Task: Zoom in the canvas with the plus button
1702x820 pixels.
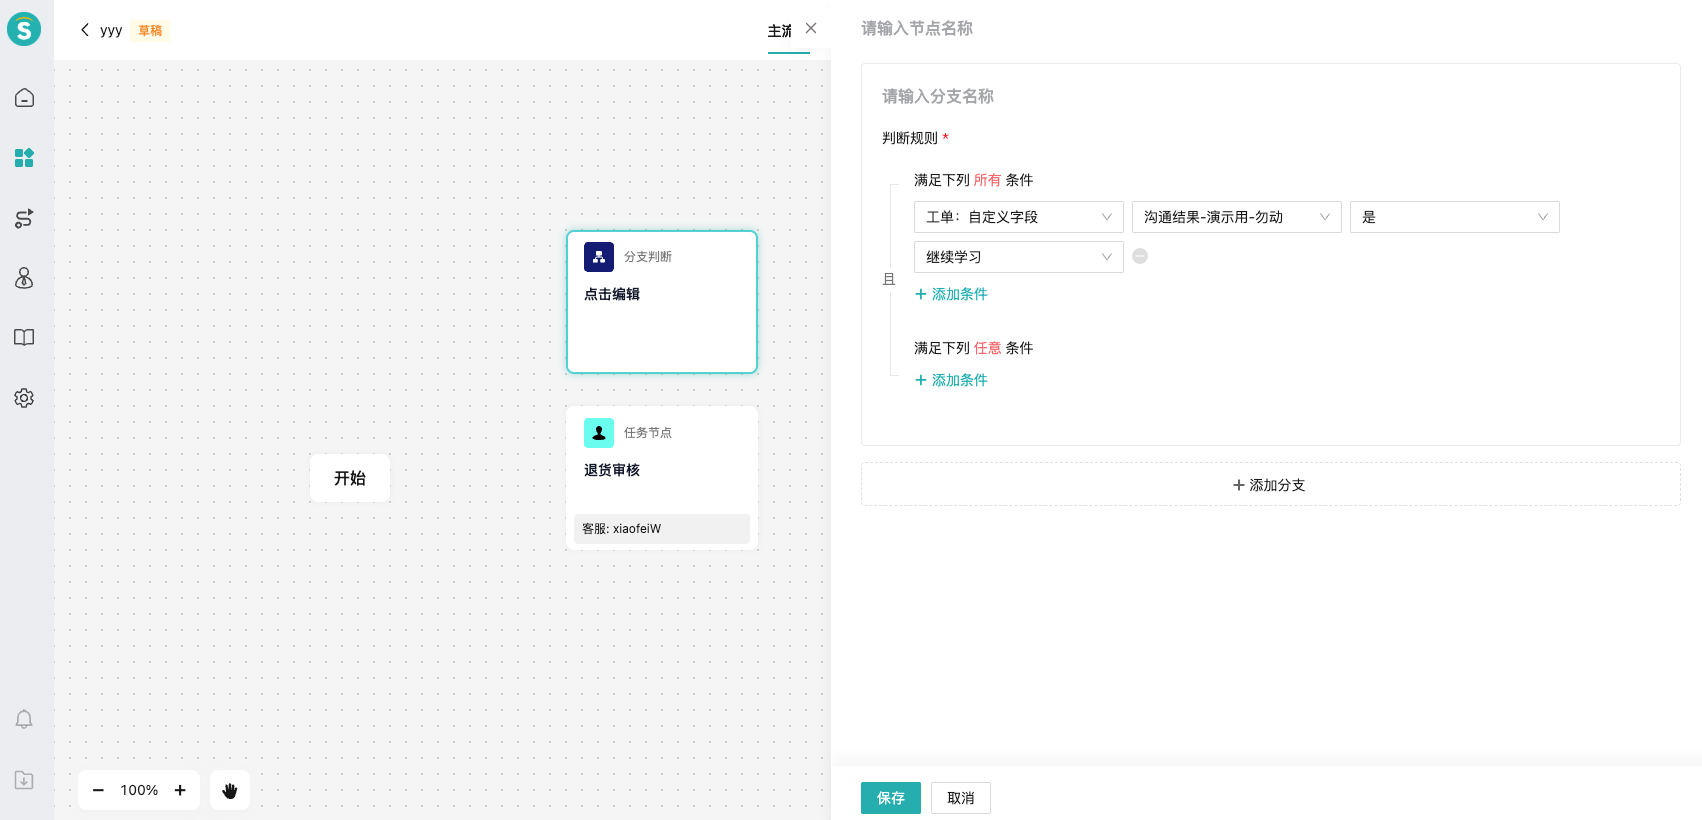Action: (180, 790)
